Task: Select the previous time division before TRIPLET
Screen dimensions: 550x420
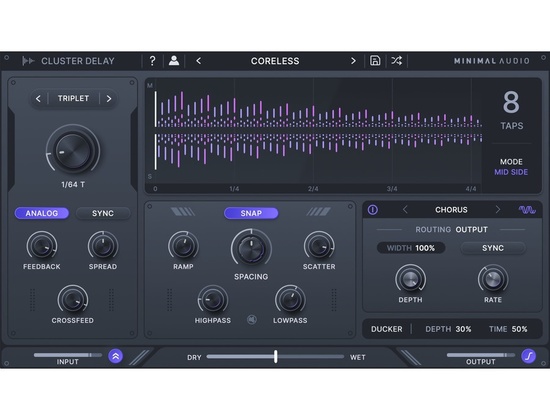Action: pyautogui.click(x=38, y=99)
